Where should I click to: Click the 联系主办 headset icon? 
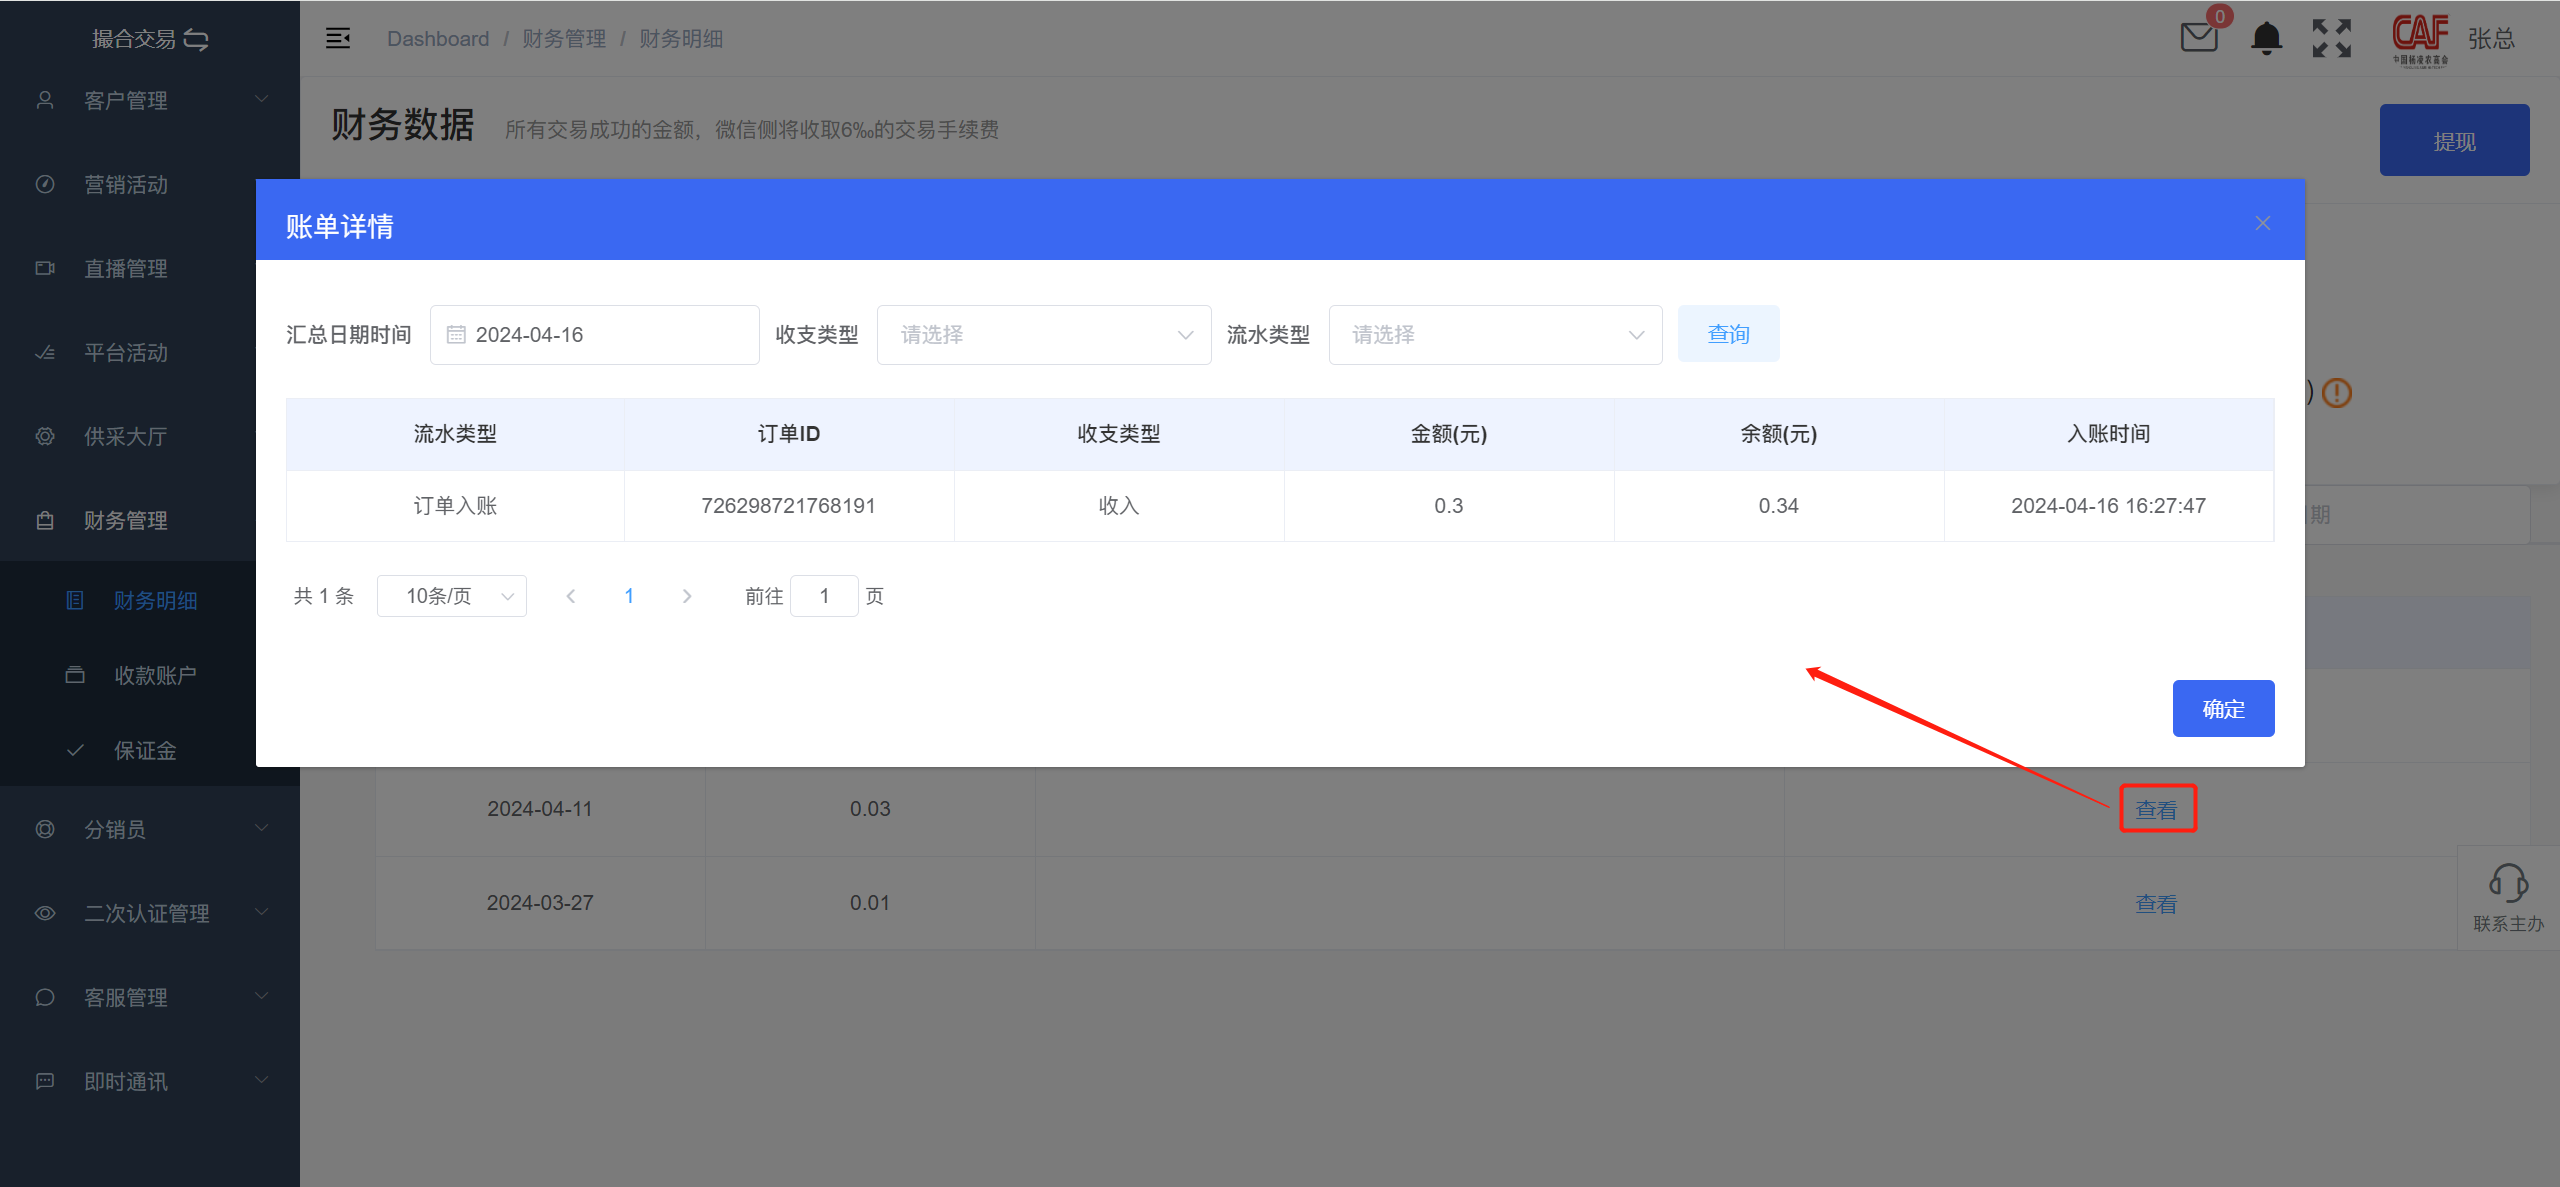2508,883
